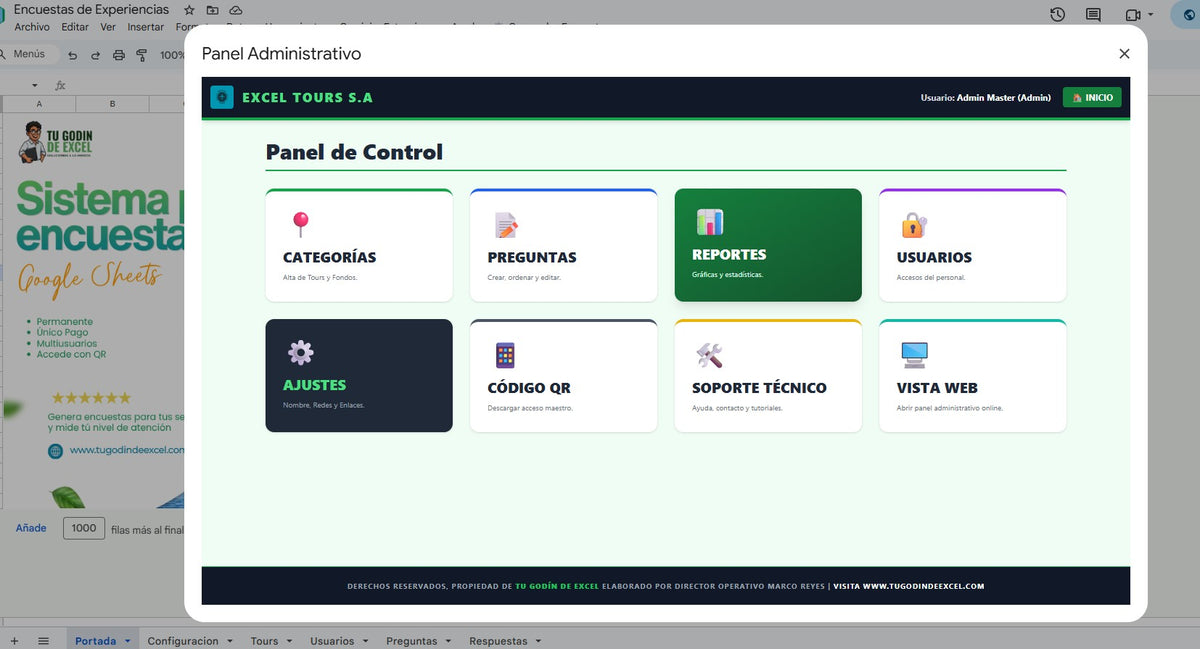
Task: Open the Insertar menu
Action: 146,27
